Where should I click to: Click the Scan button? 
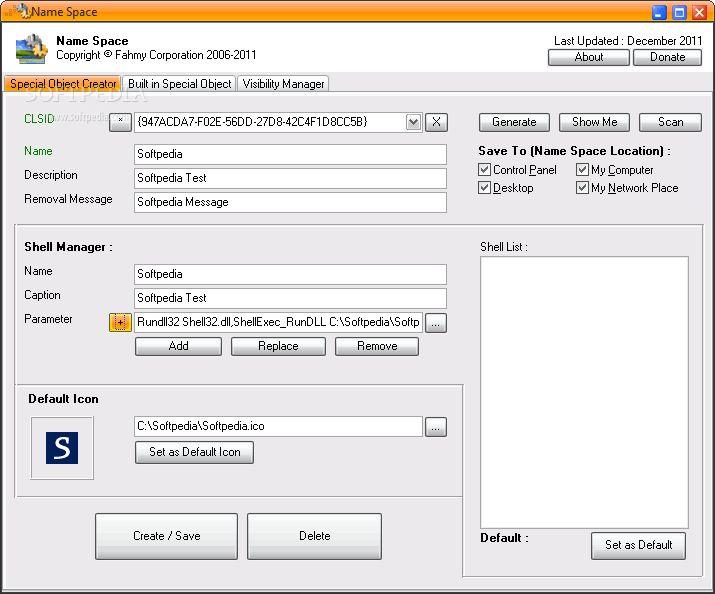(x=670, y=122)
